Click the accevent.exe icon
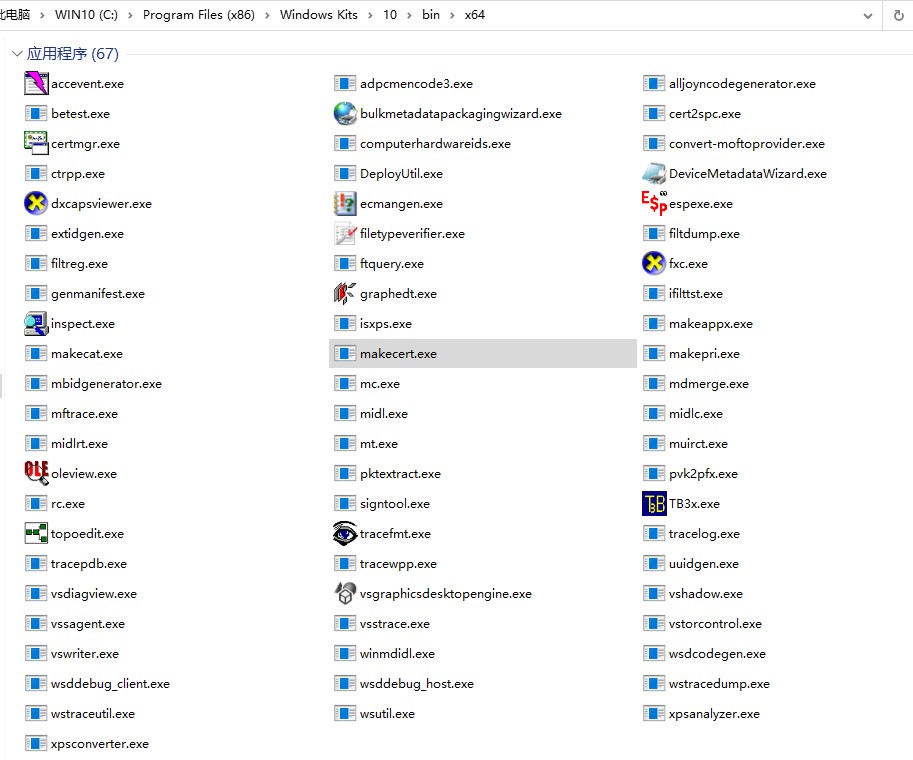 tap(36, 84)
